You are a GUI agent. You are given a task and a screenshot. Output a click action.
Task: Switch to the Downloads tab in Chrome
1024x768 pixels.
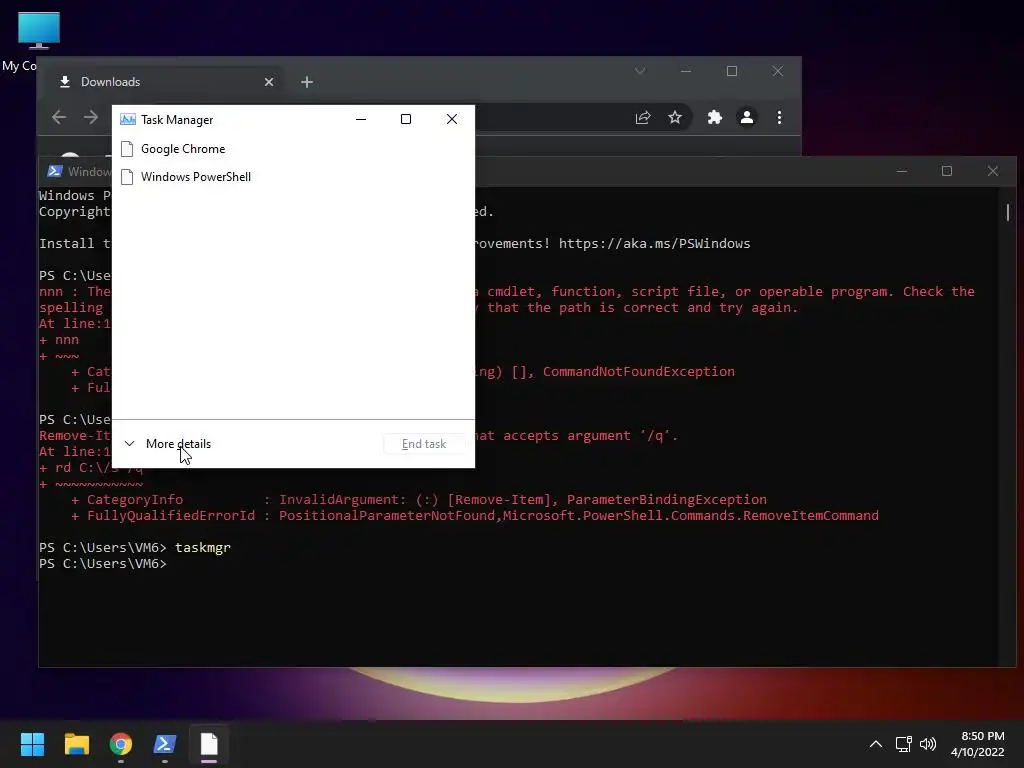click(x=161, y=82)
